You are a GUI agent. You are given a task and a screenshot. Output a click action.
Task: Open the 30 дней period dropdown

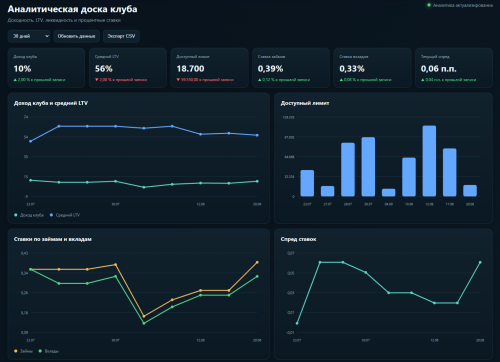[29, 36]
